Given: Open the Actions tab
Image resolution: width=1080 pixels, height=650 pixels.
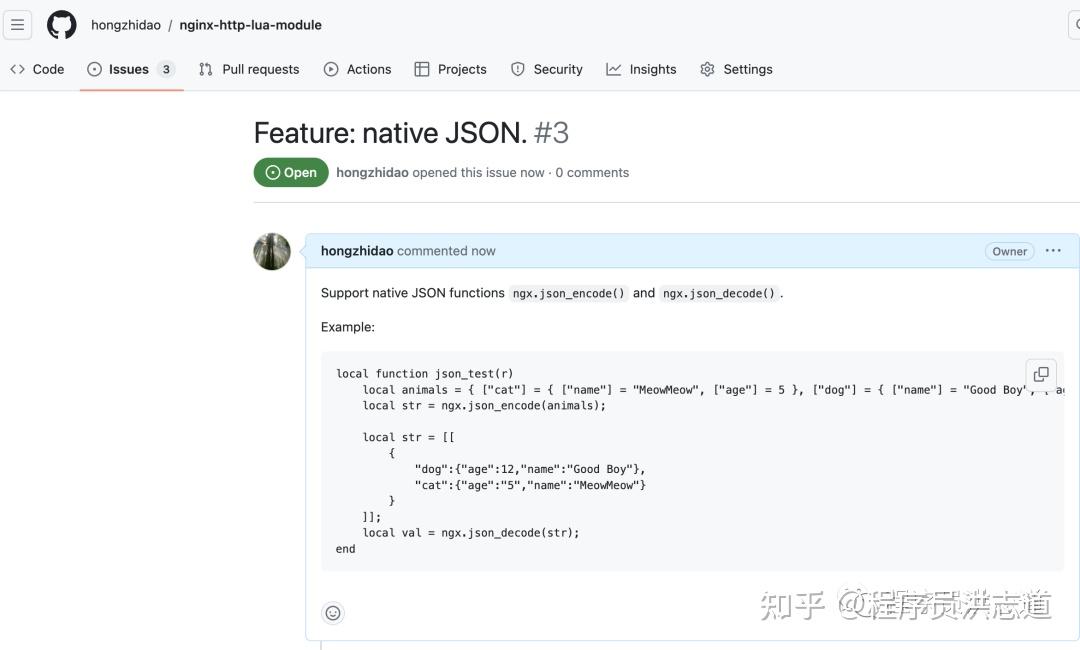Looking at the screenshot, I should pyautogui.click(x=357, y=69).
